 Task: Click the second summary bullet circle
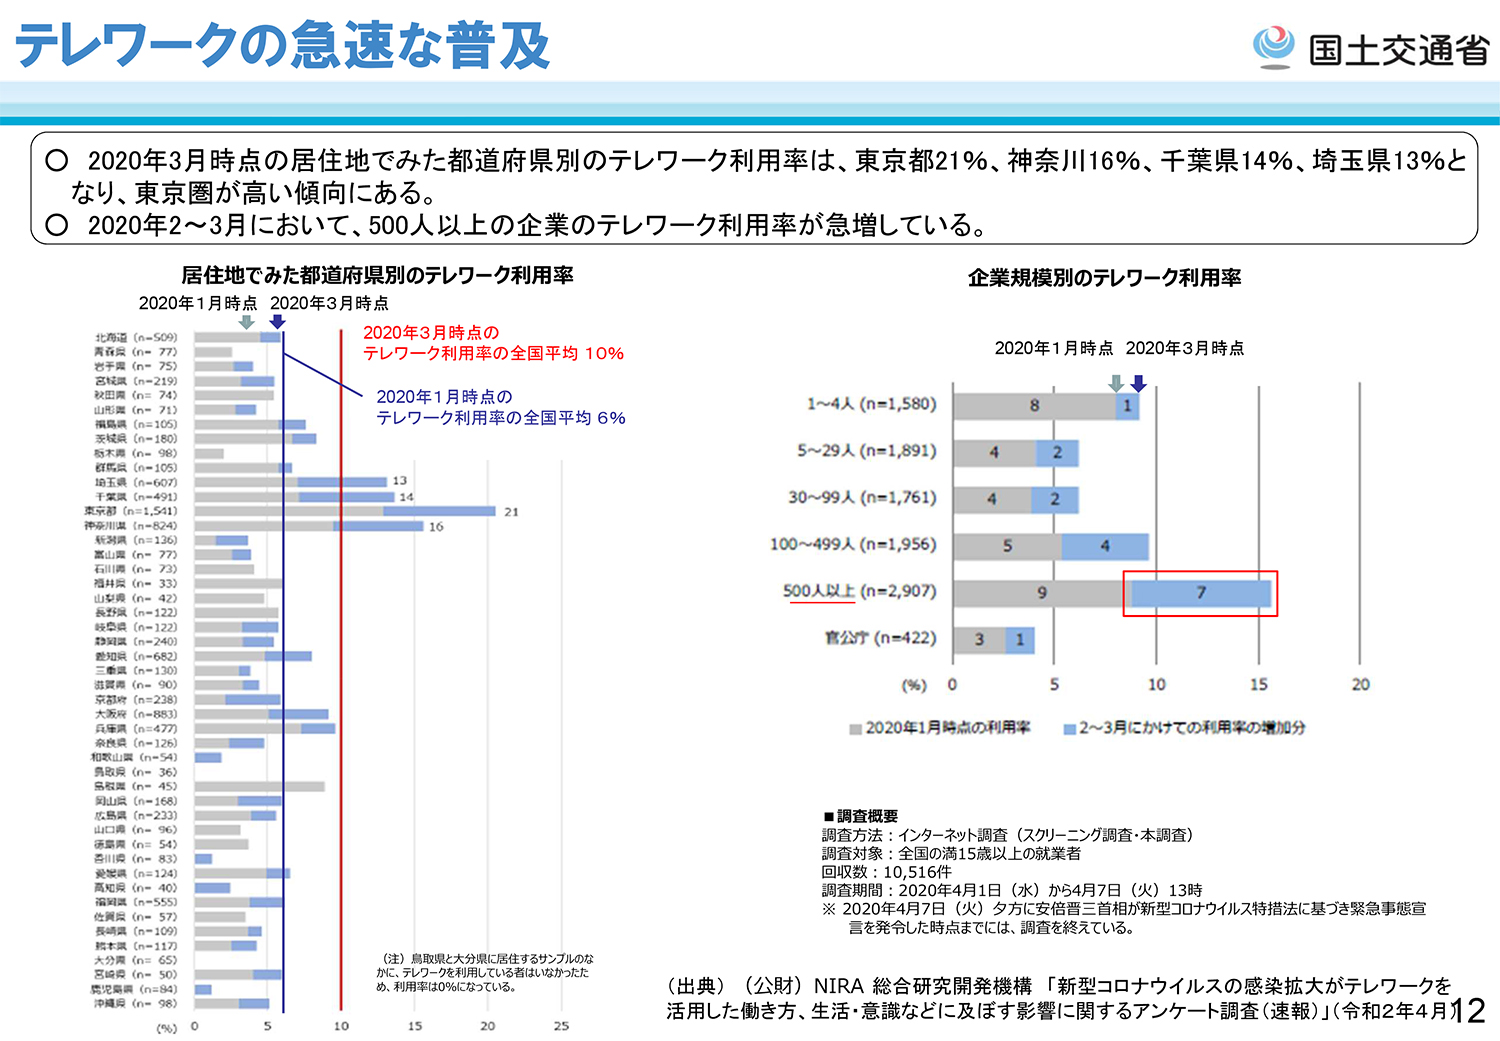[57, 225]
